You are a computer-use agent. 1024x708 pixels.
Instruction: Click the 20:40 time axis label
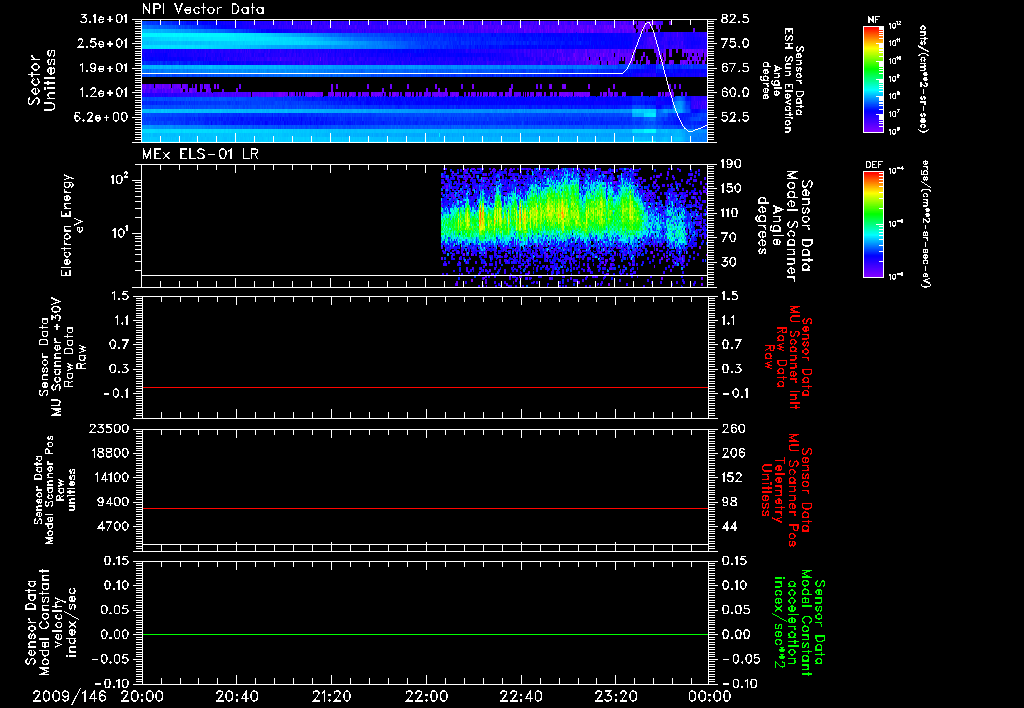pyautogui.click(x=237, y=695)
